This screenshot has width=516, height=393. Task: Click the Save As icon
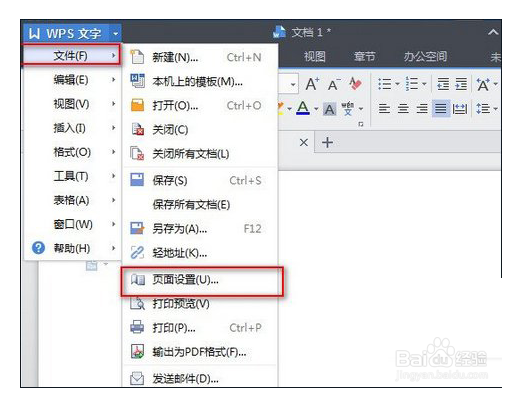point(137,229)
